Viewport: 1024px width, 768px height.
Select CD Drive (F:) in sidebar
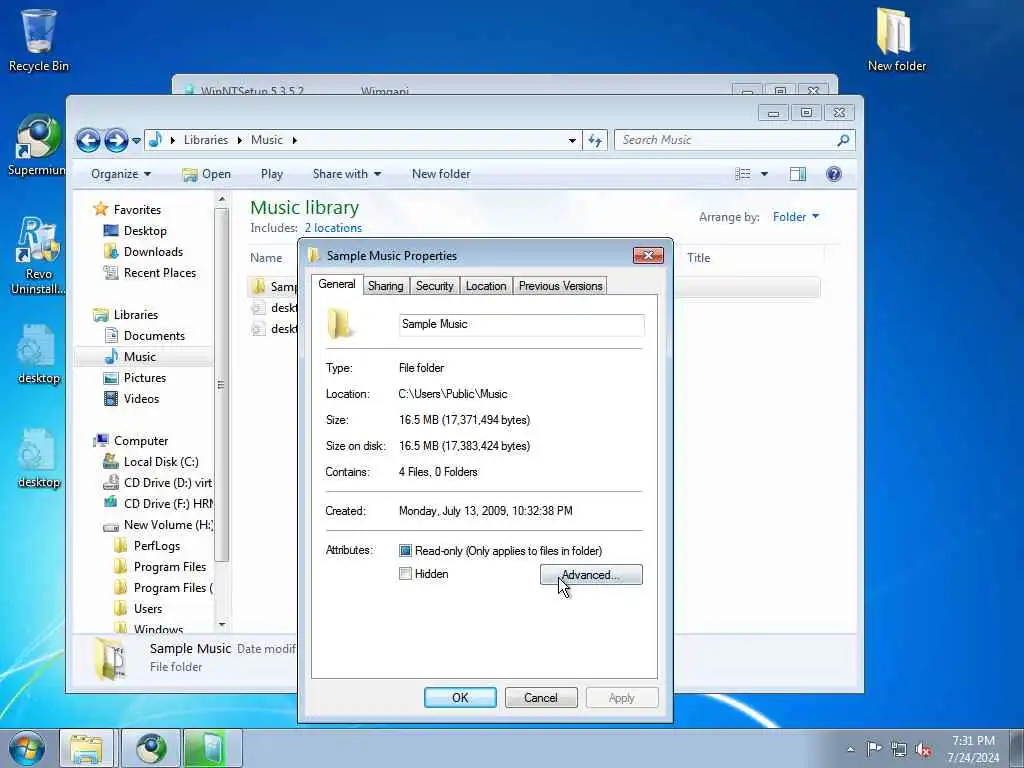[x=157, y=504]
